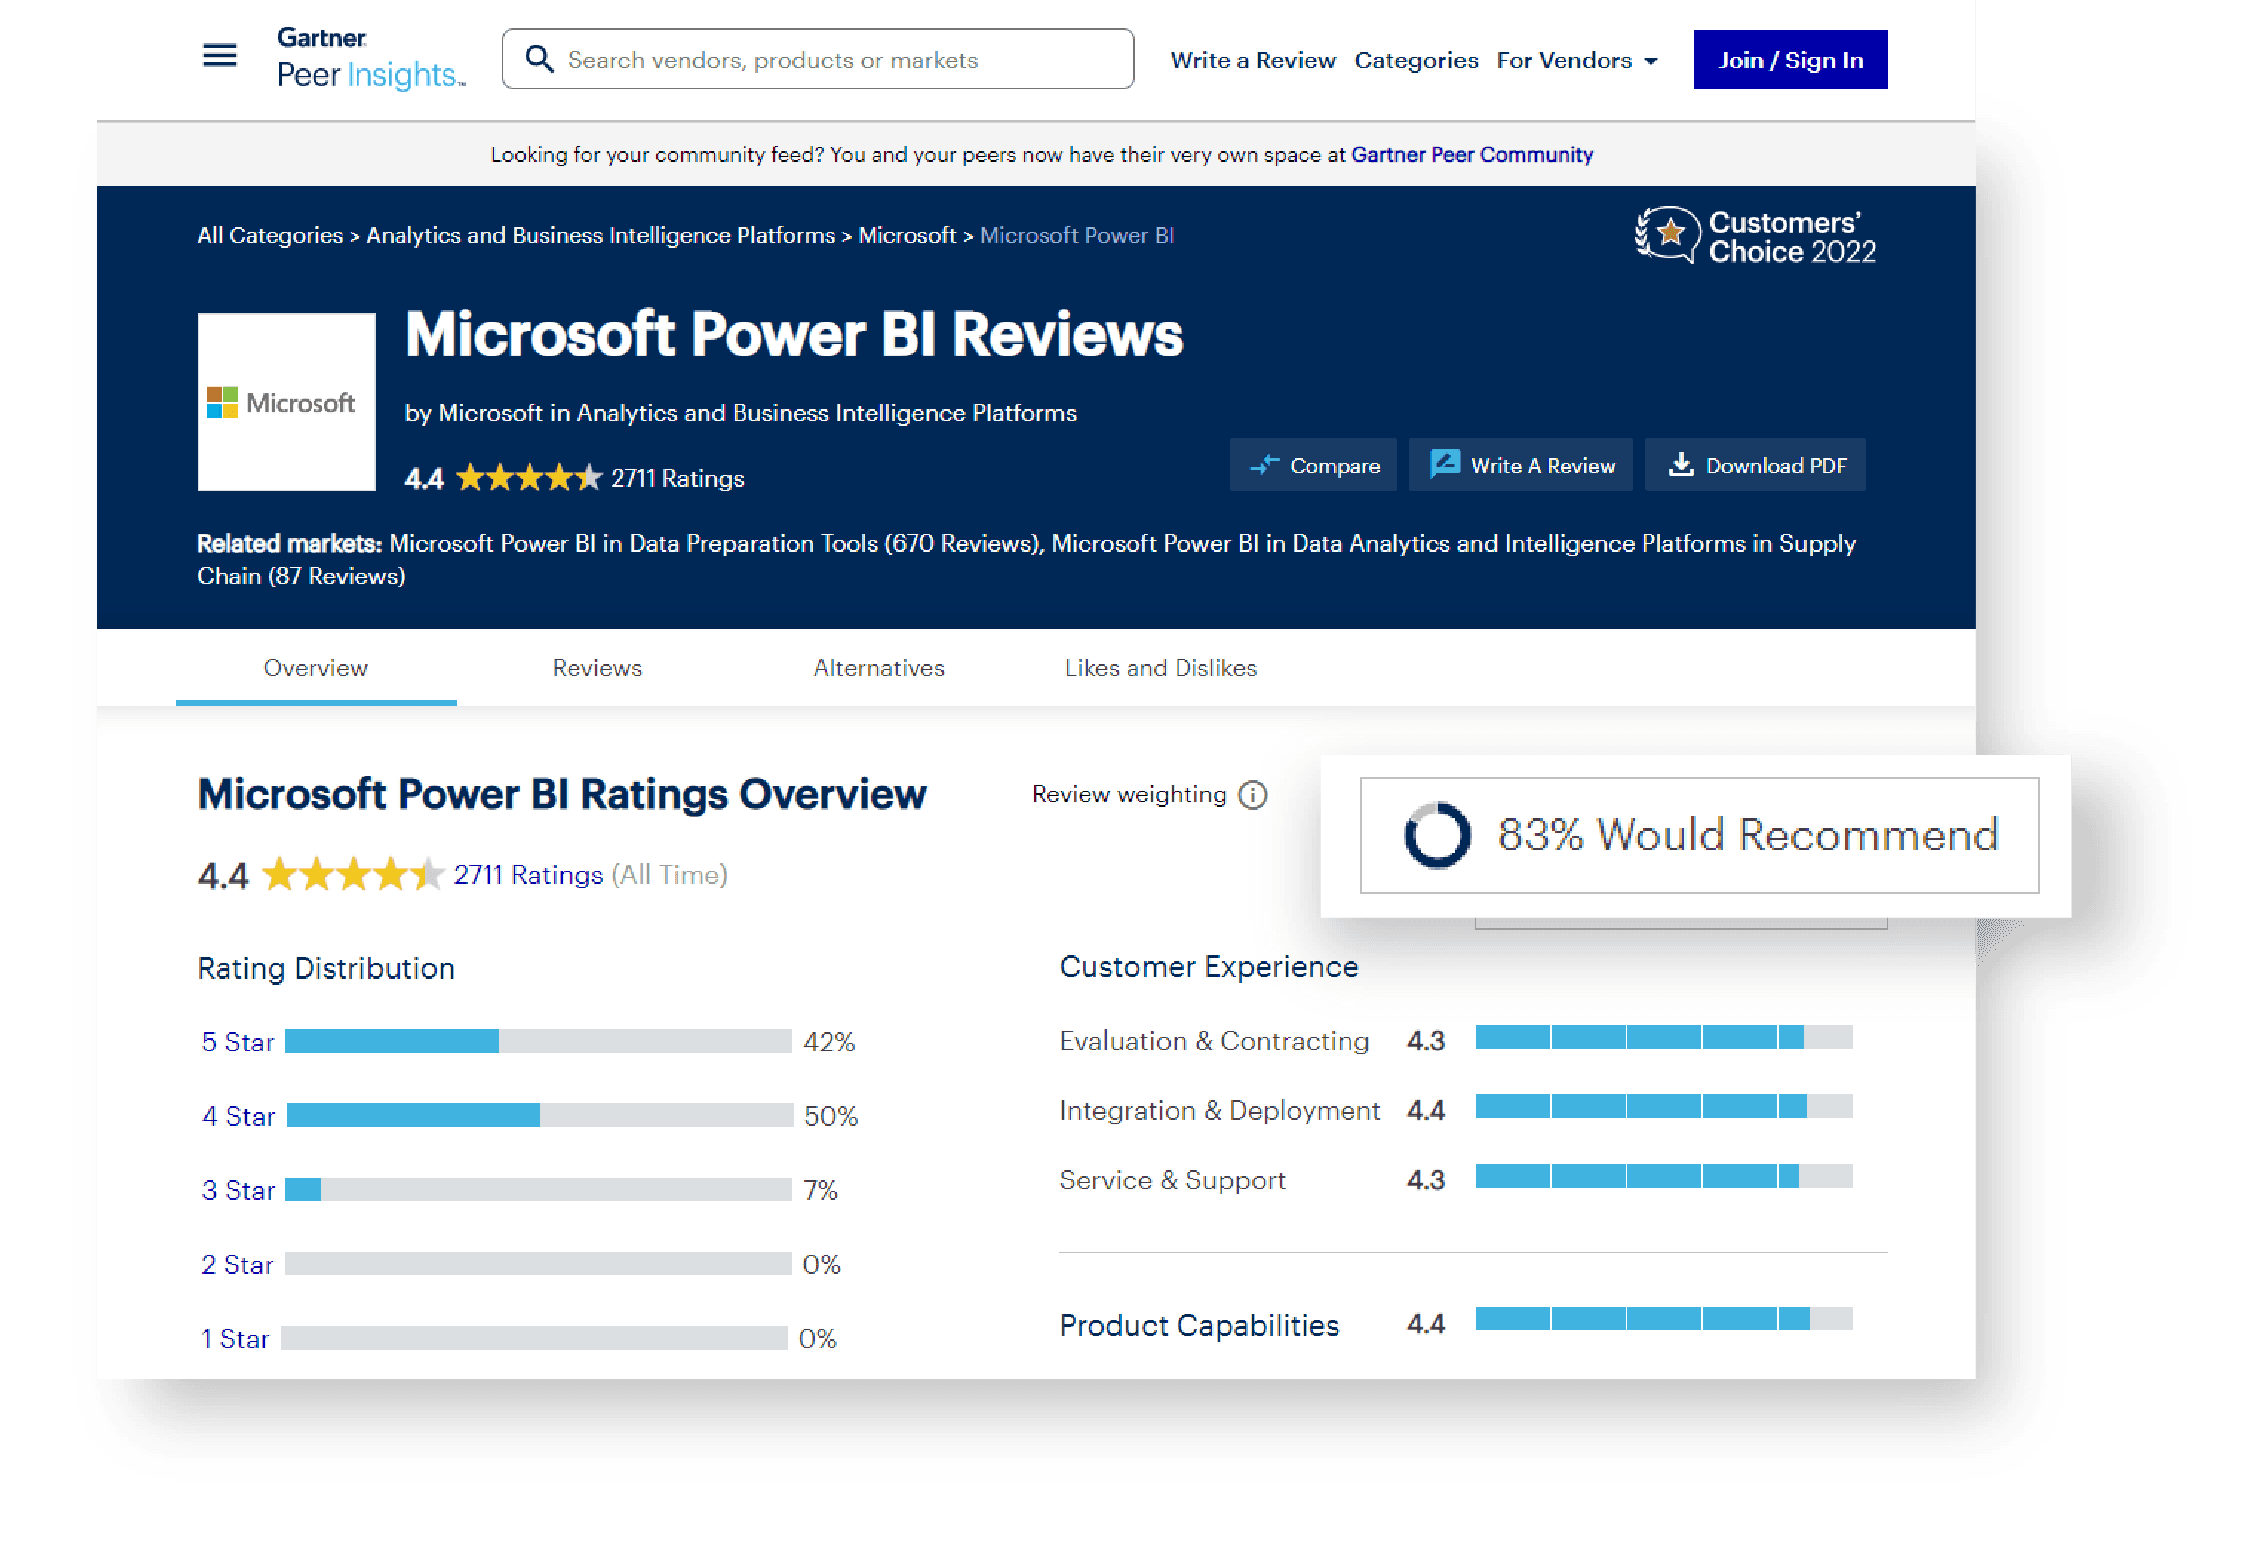Click the 2711 Ratings link

(x=528, y=875)
